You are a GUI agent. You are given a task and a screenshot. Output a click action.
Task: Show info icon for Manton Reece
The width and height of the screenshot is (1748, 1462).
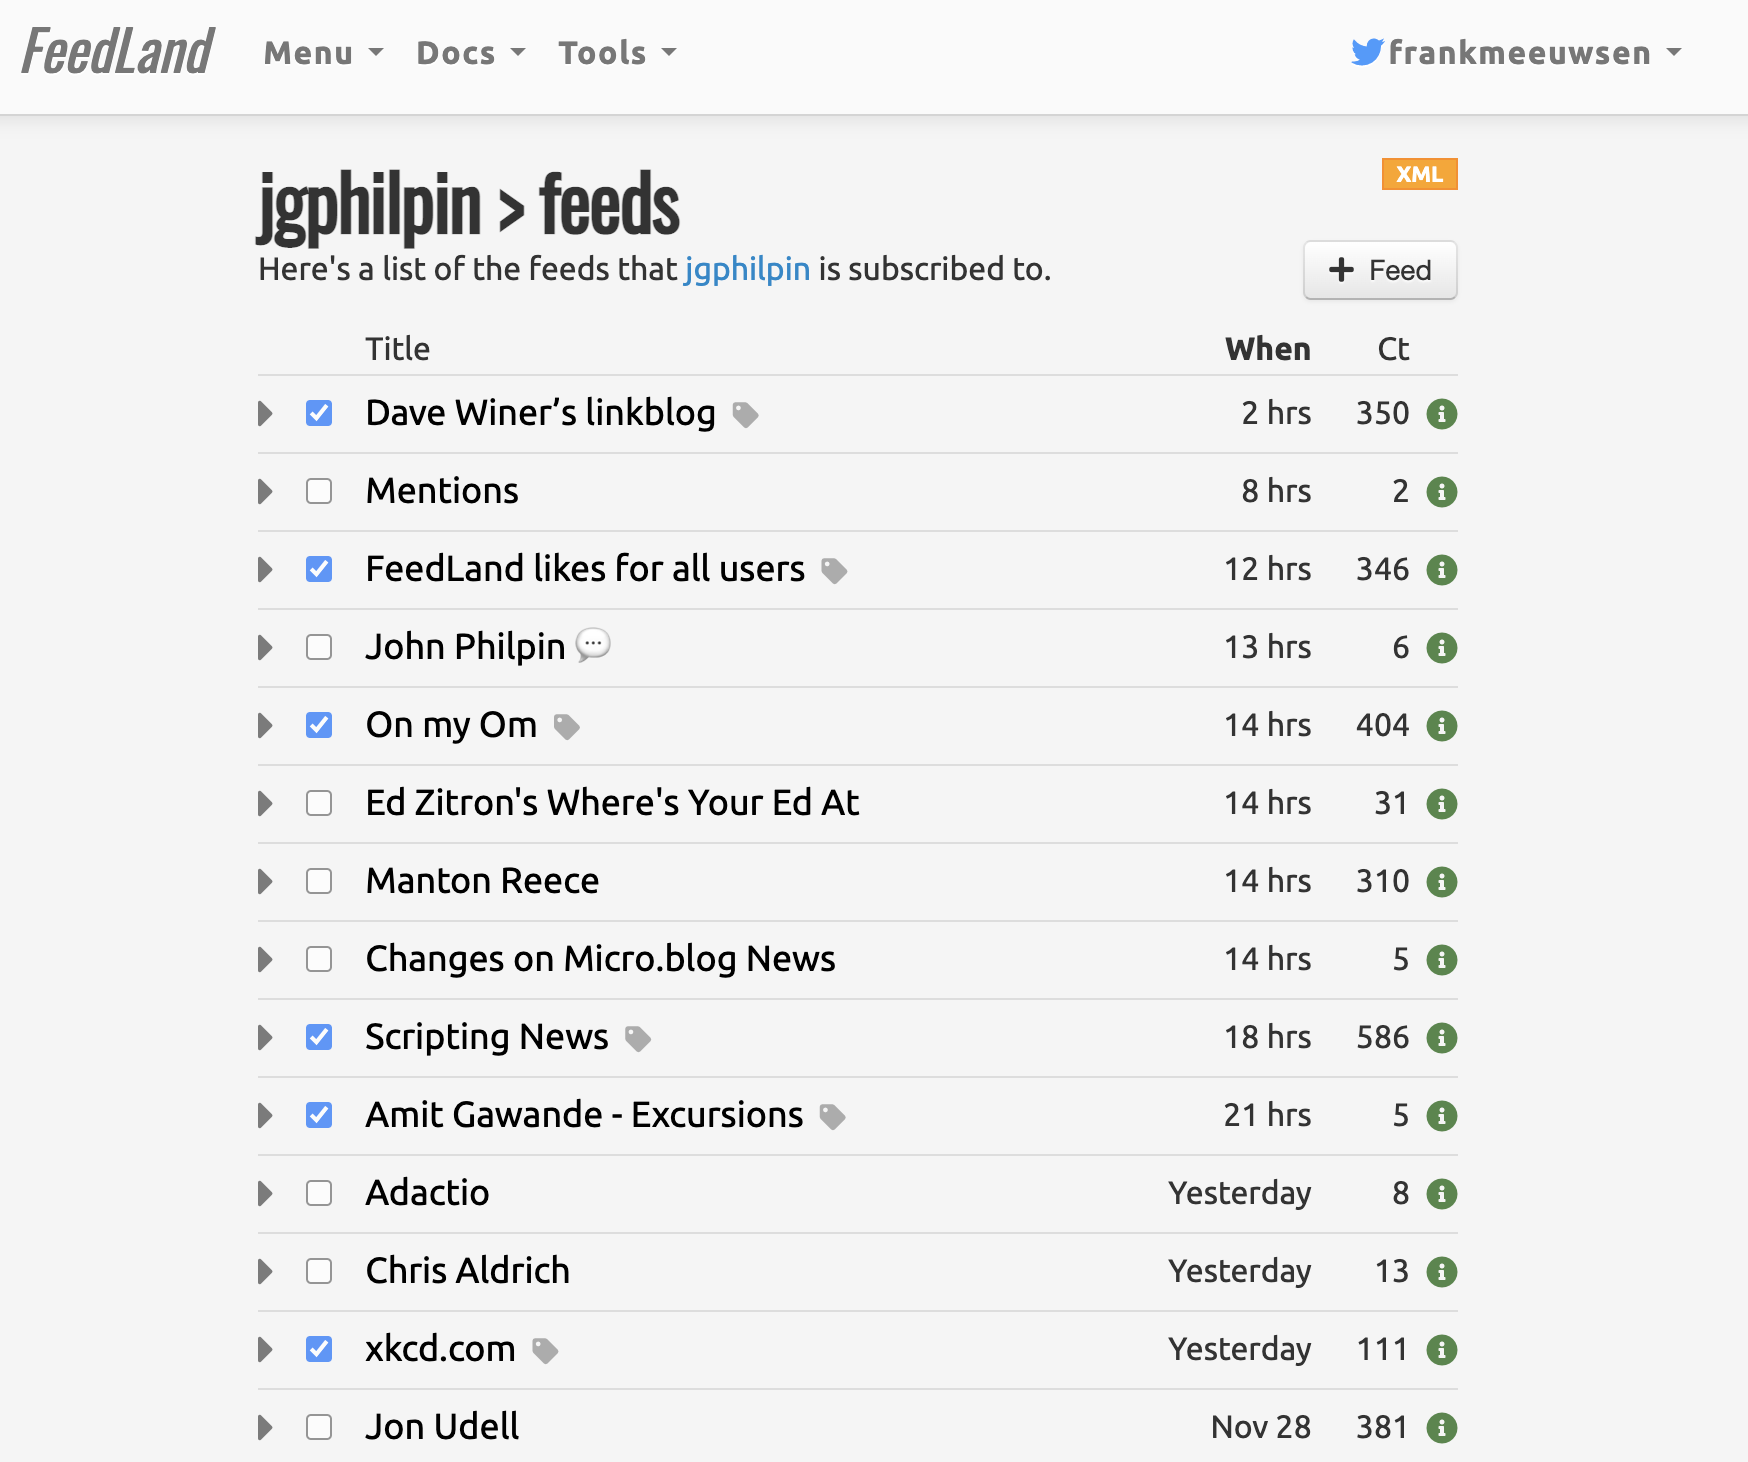pos(1441,881)
